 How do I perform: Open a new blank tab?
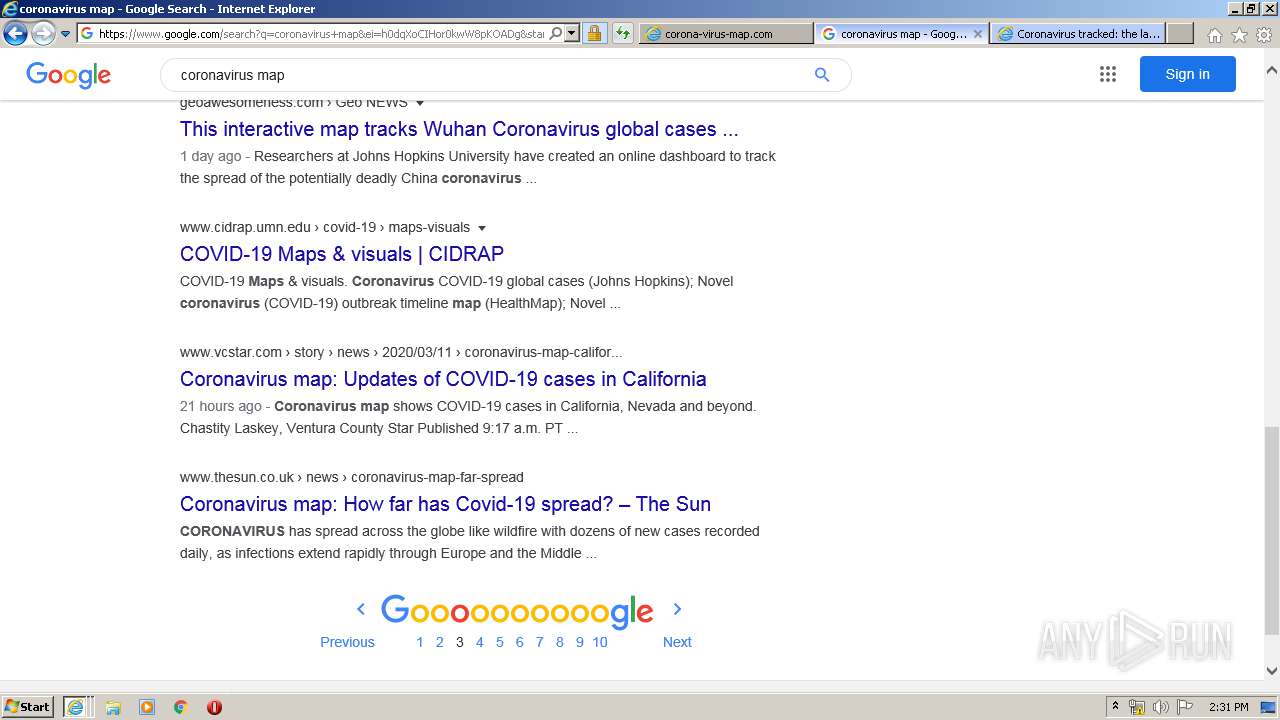click(x=1180, y=33)
